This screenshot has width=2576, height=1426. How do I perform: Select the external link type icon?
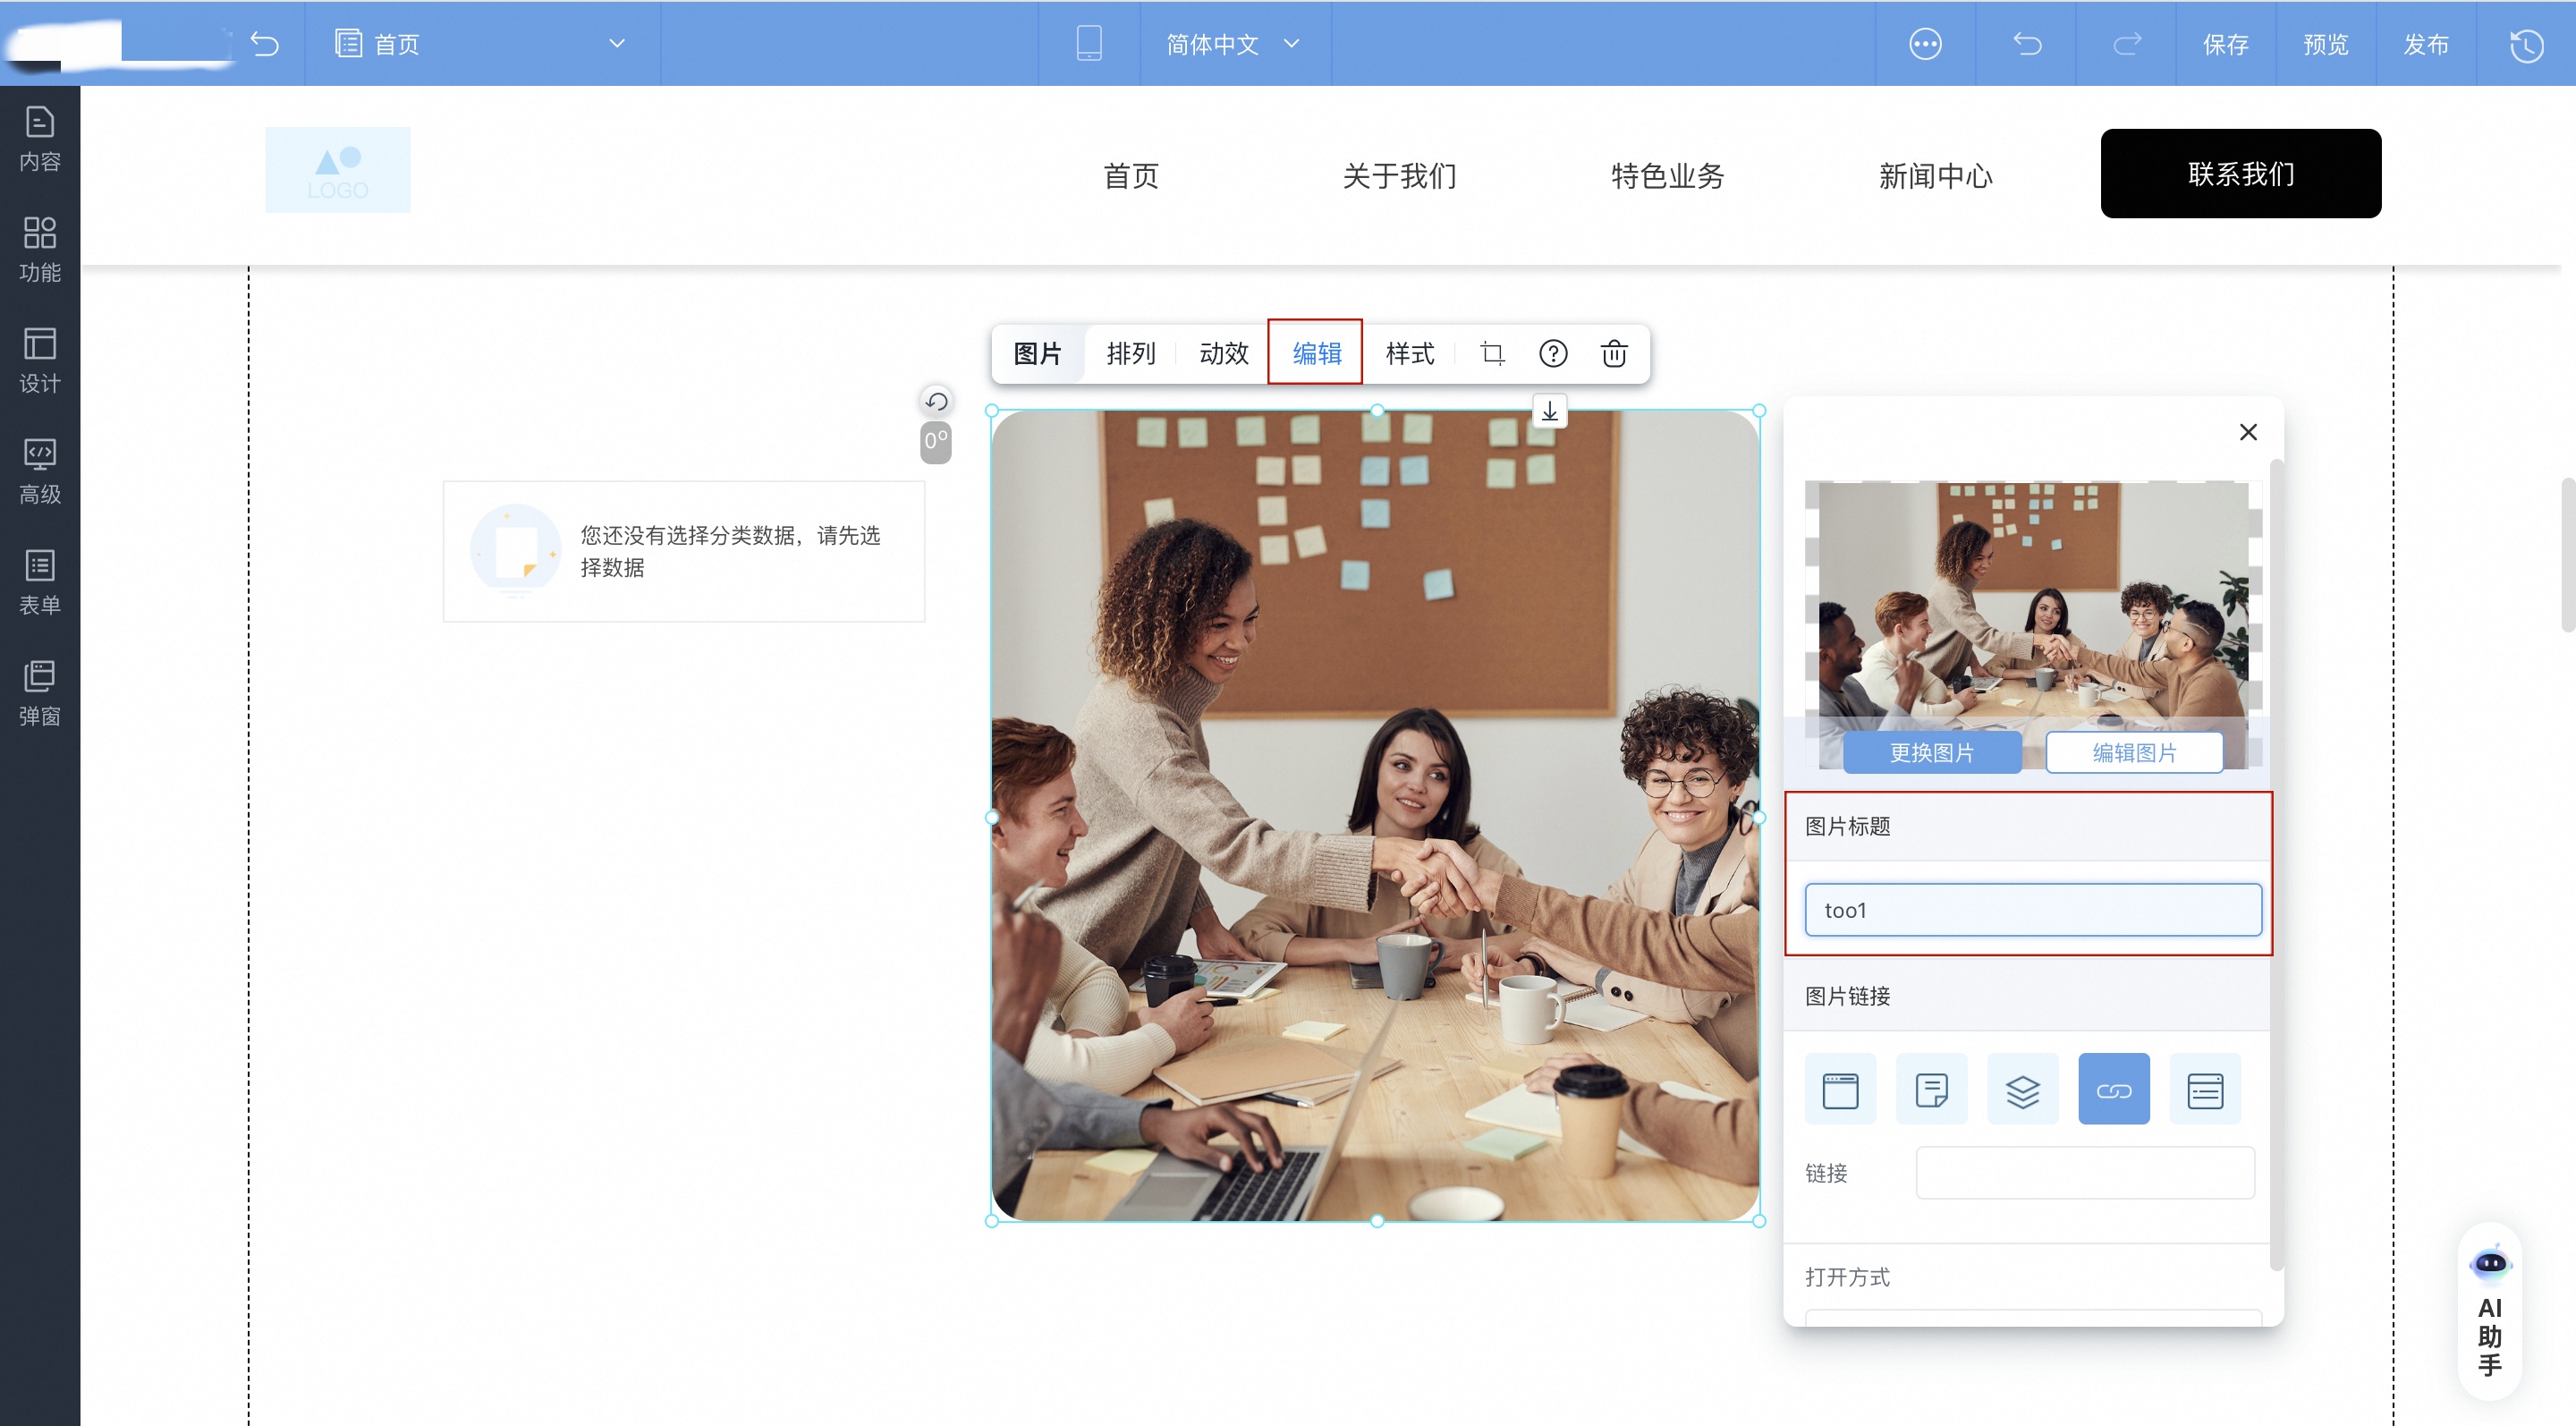pyautogui.click(x=2113, y=1089)
